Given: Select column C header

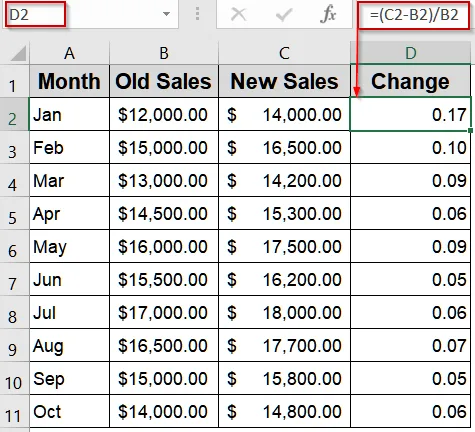Looking at the screenshot, I should (x=284, y=53).
